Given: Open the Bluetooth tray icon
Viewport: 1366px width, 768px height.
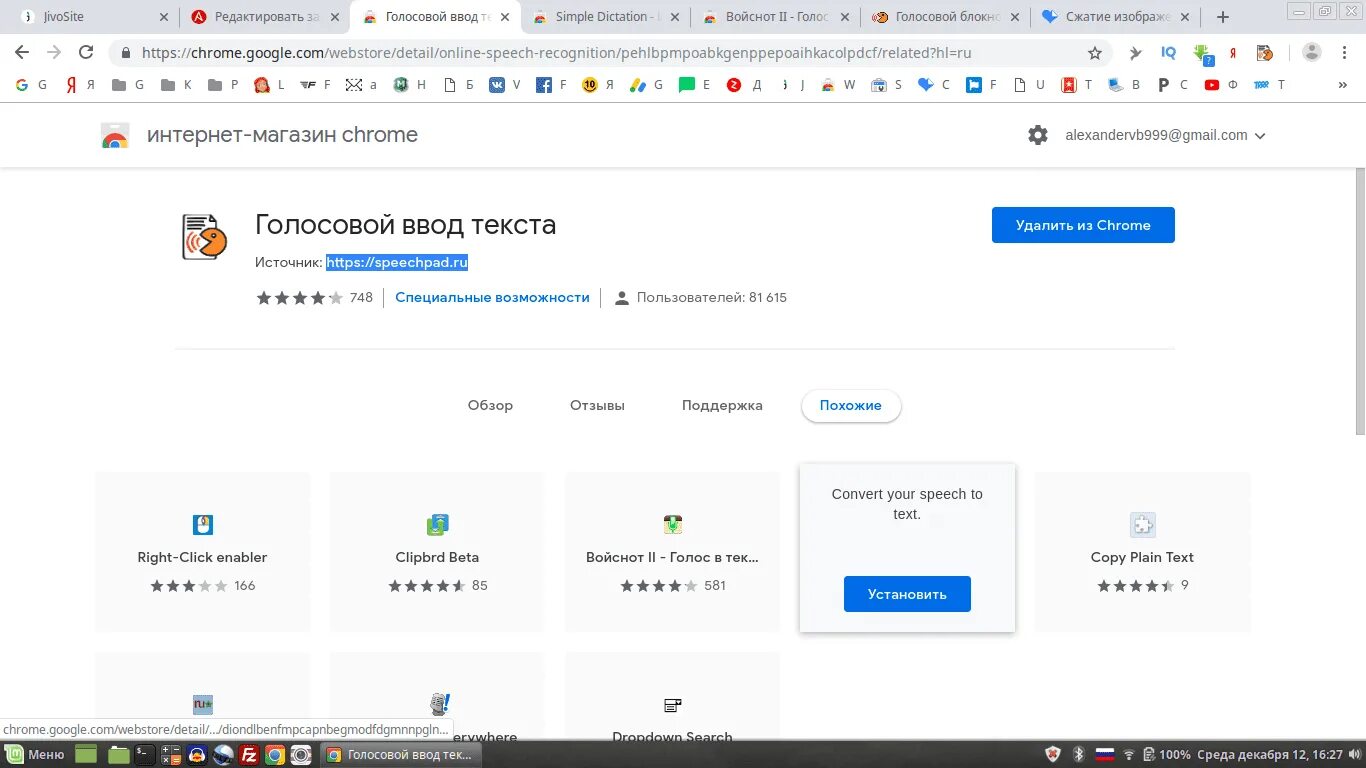Looking at the screenshot, I should (x=1079, y=755).
